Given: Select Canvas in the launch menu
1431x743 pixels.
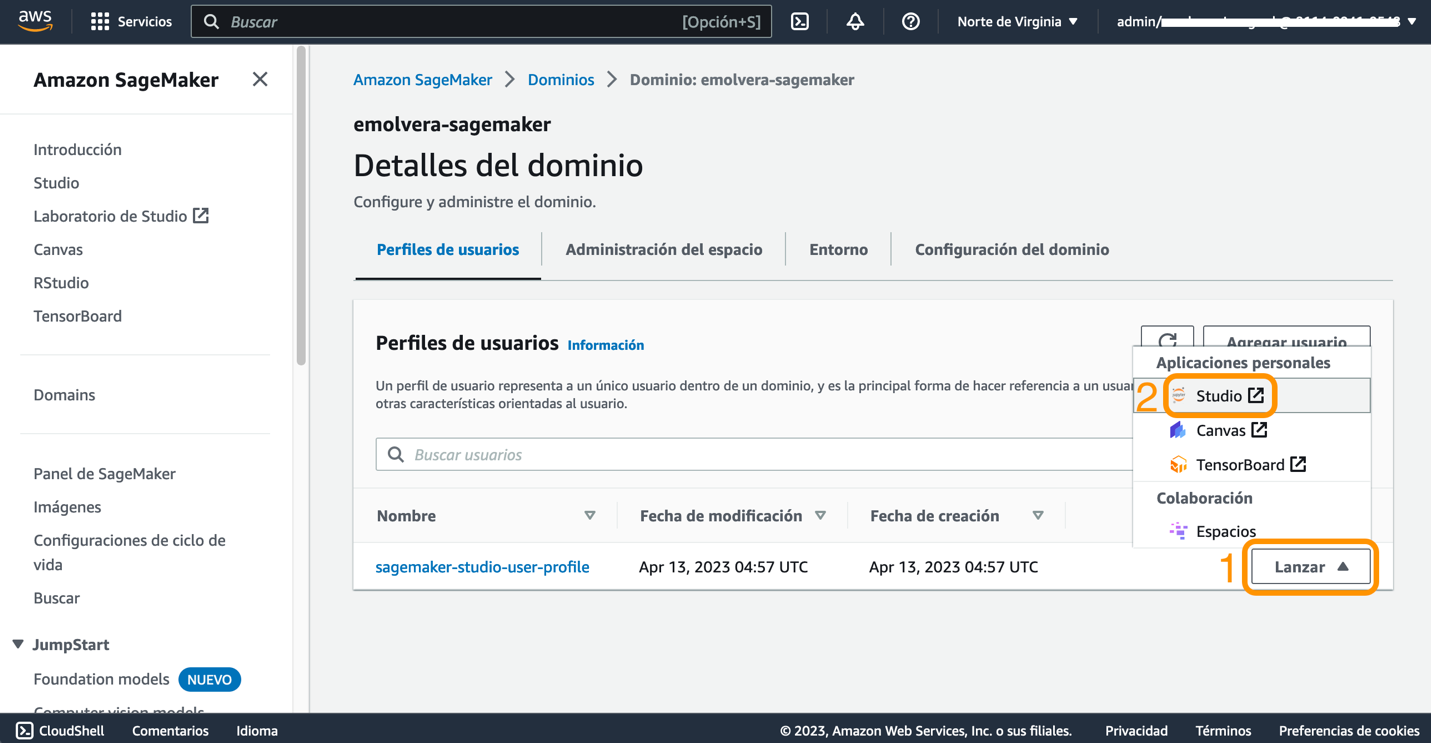Looking at the screenshot, I should click(1252, 430).
